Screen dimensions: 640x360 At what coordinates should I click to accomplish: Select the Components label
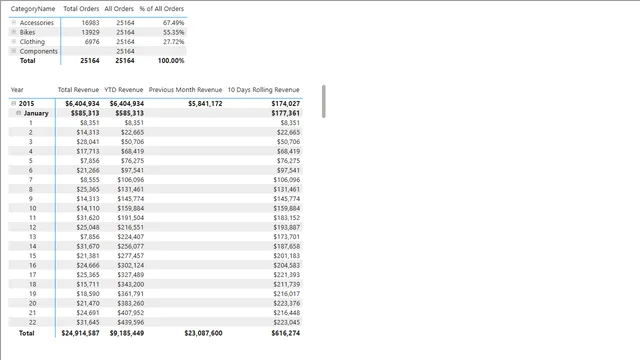point(39,51)
